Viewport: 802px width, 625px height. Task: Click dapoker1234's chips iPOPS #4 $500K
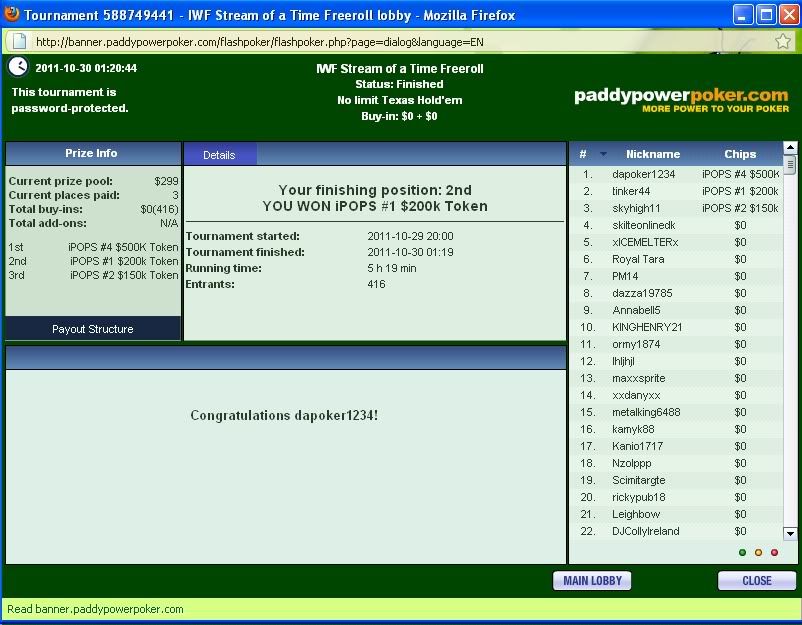tap(740, 174)
